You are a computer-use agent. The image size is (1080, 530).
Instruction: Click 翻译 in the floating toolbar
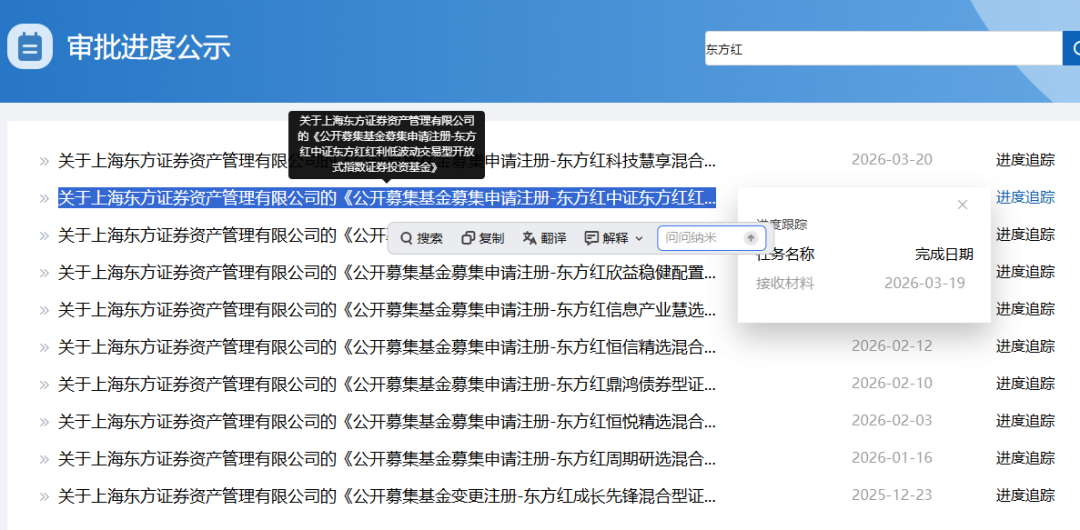(544, 238)
